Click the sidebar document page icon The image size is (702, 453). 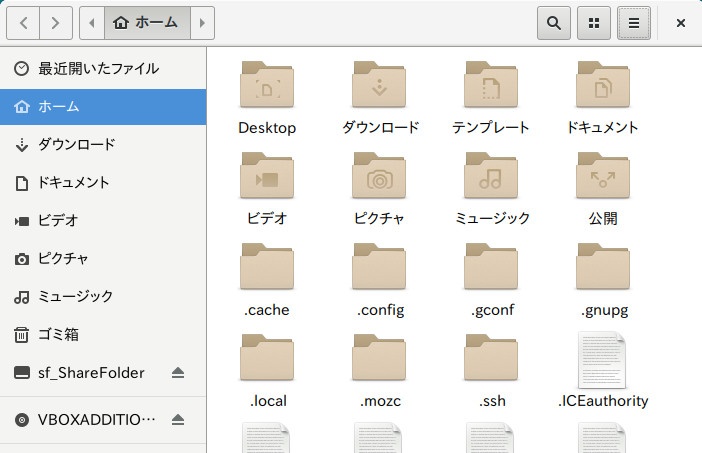coord(21,183)
